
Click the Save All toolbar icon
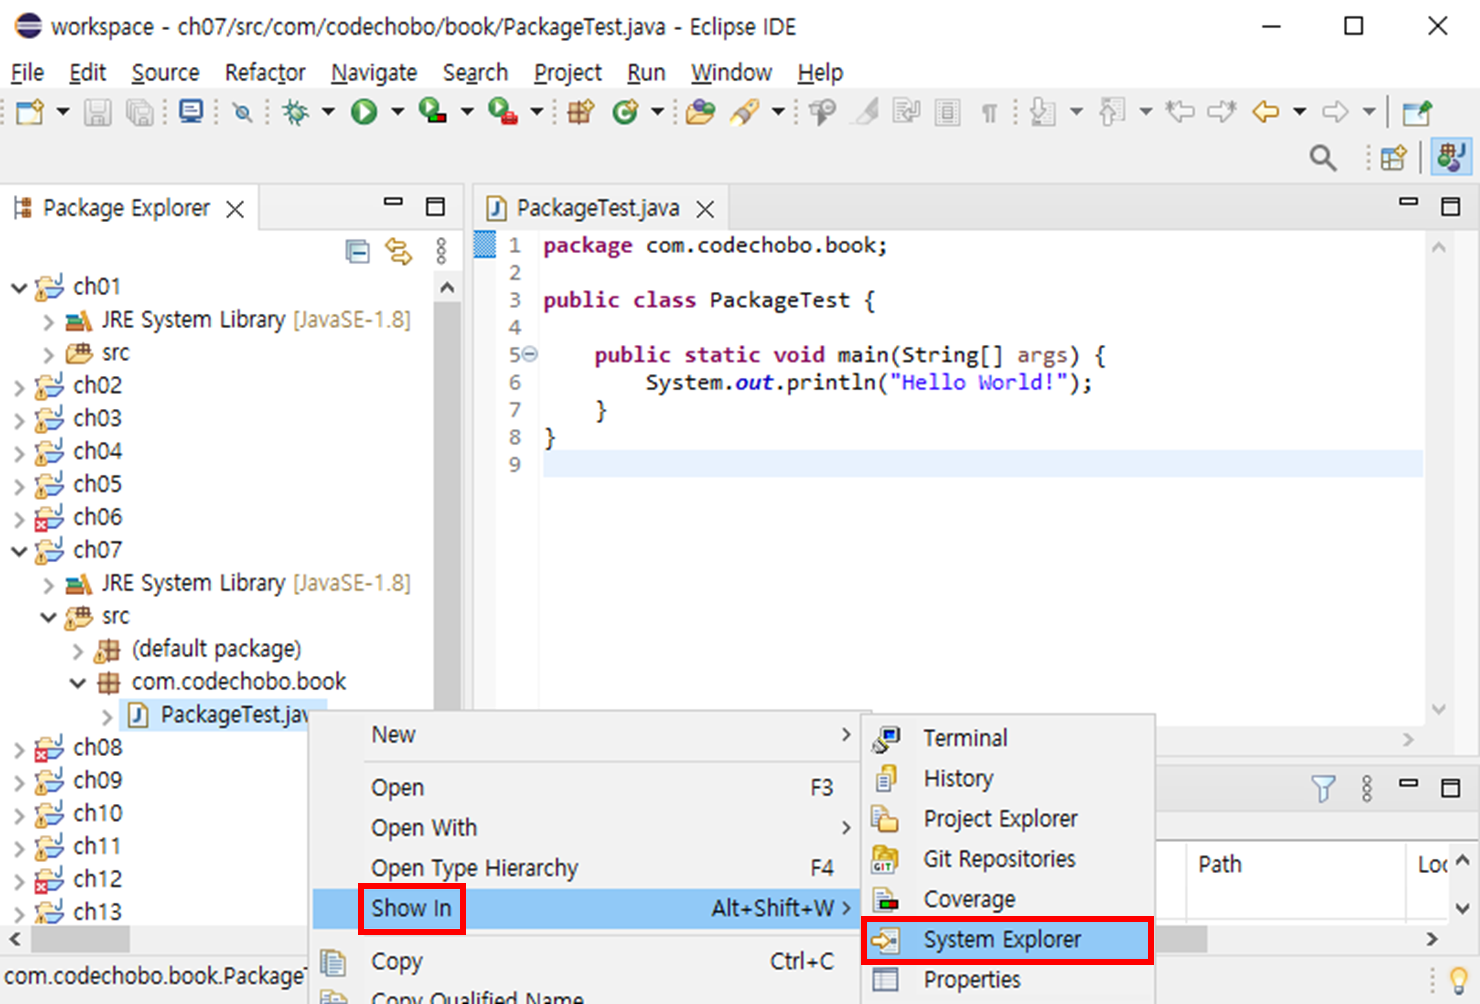(139, 112)
